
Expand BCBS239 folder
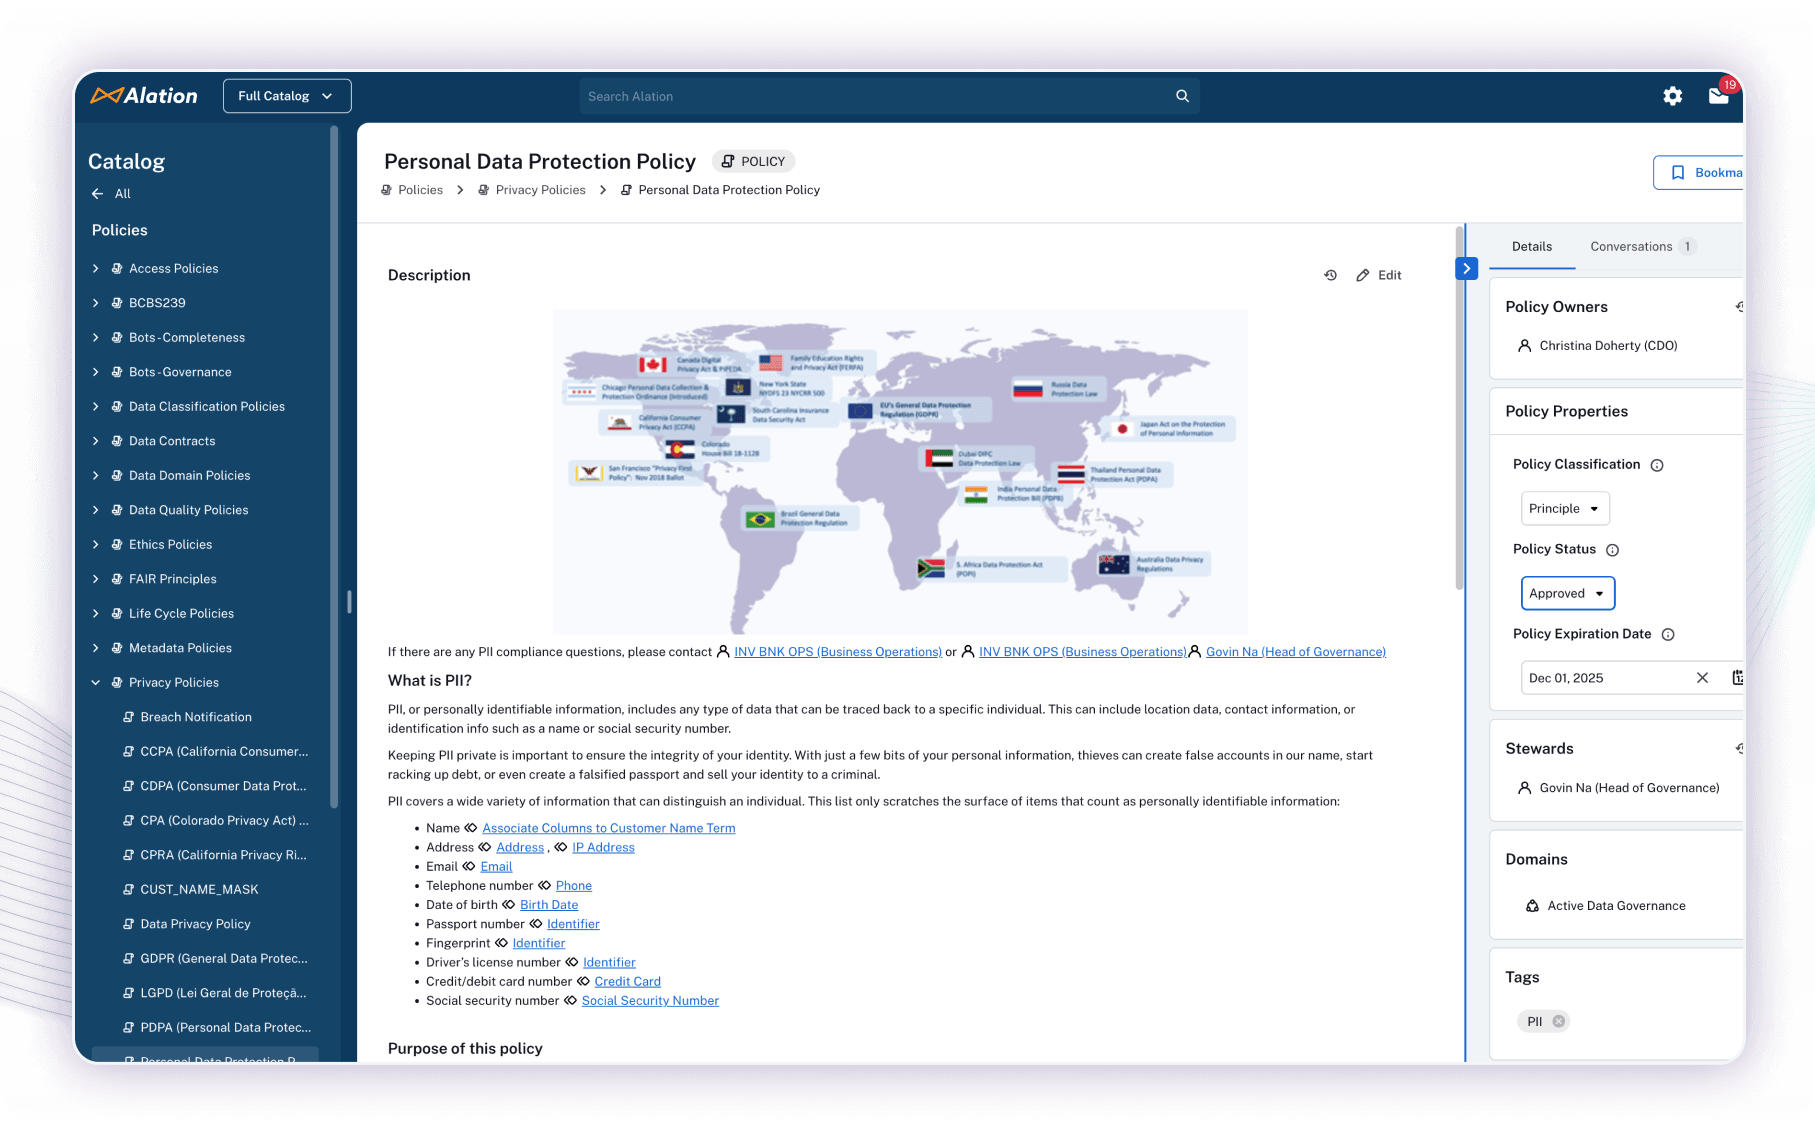(x=96, y=303)
